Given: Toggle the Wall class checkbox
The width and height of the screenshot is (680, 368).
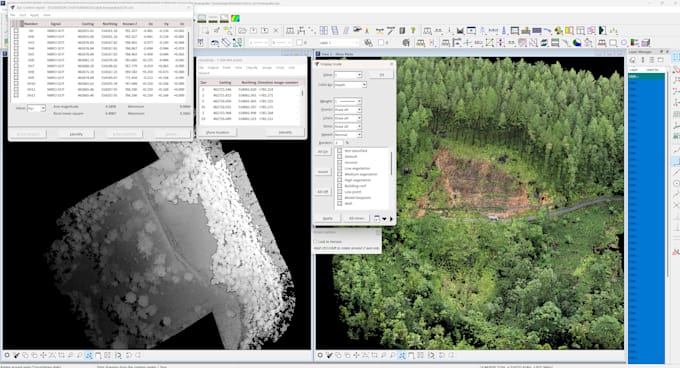Looking at the screenshot, I should click(340, 203).
